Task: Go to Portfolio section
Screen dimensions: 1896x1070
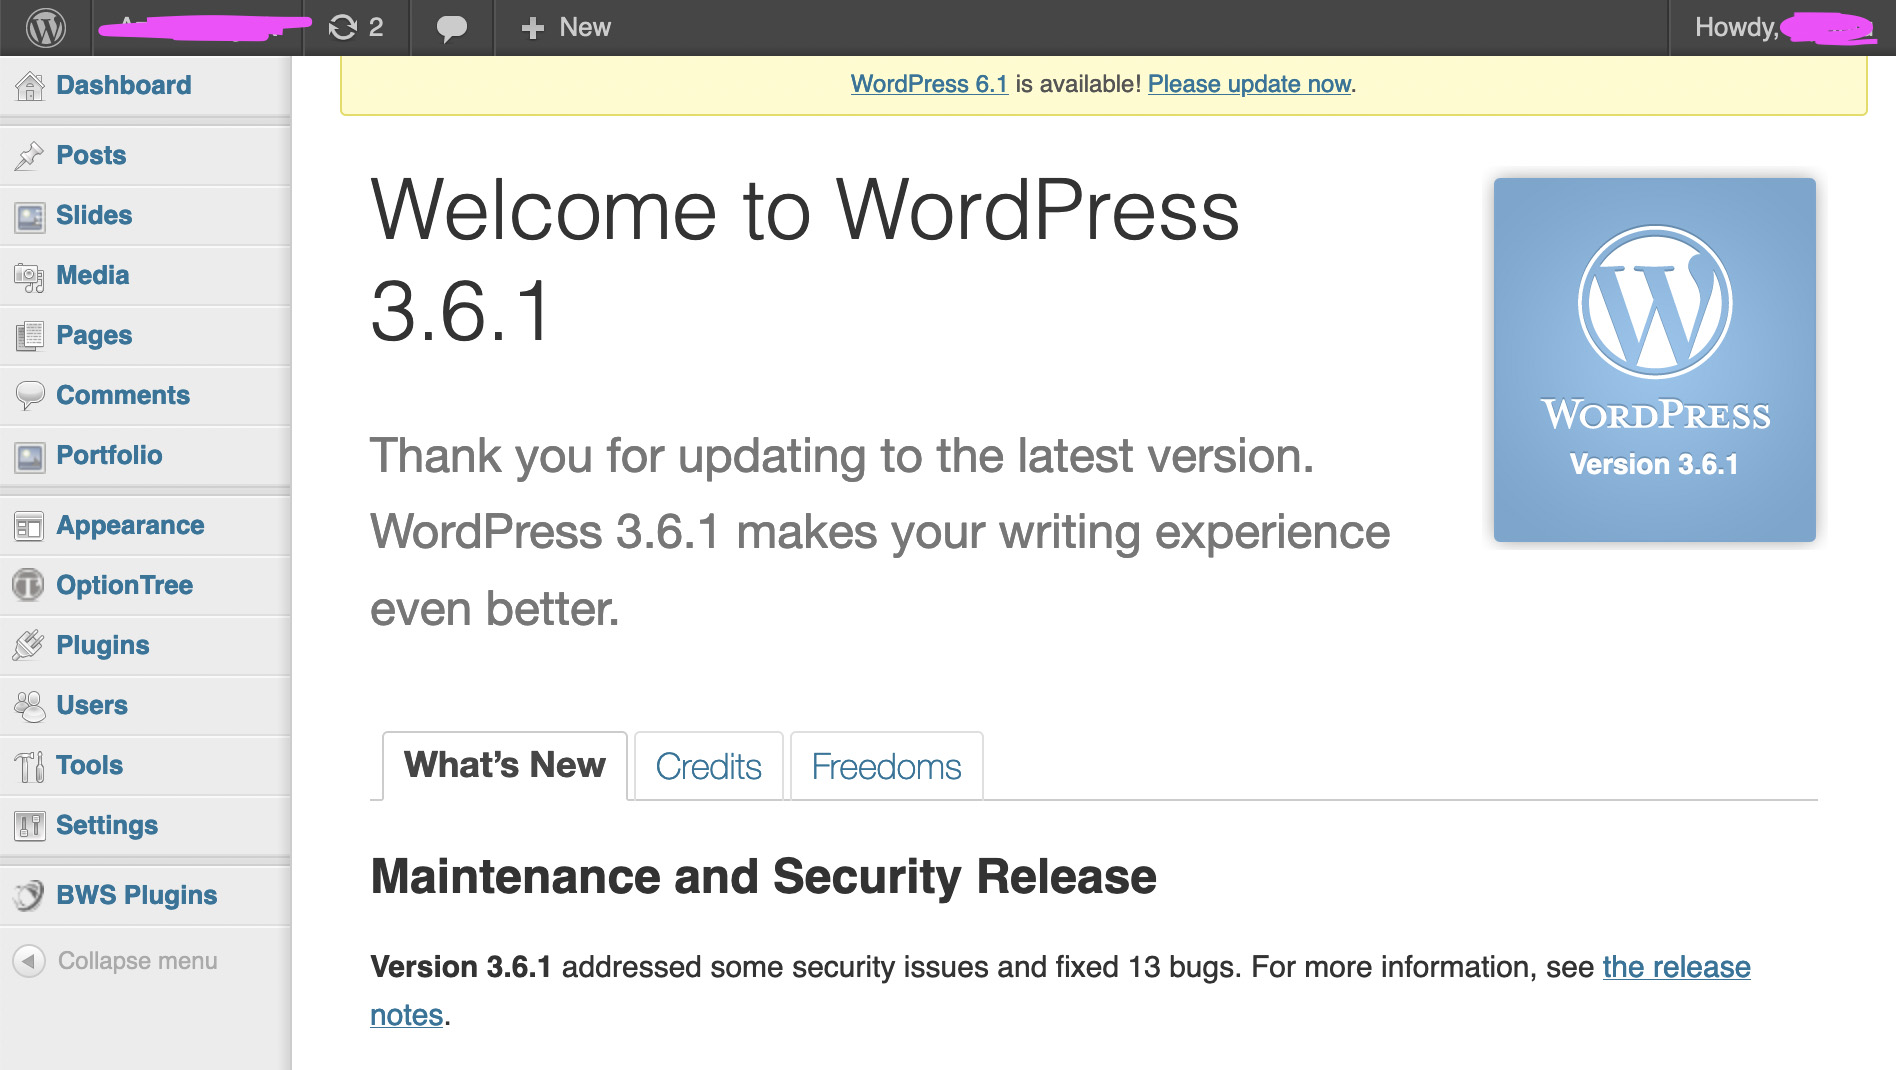Action: click(109, 455)
